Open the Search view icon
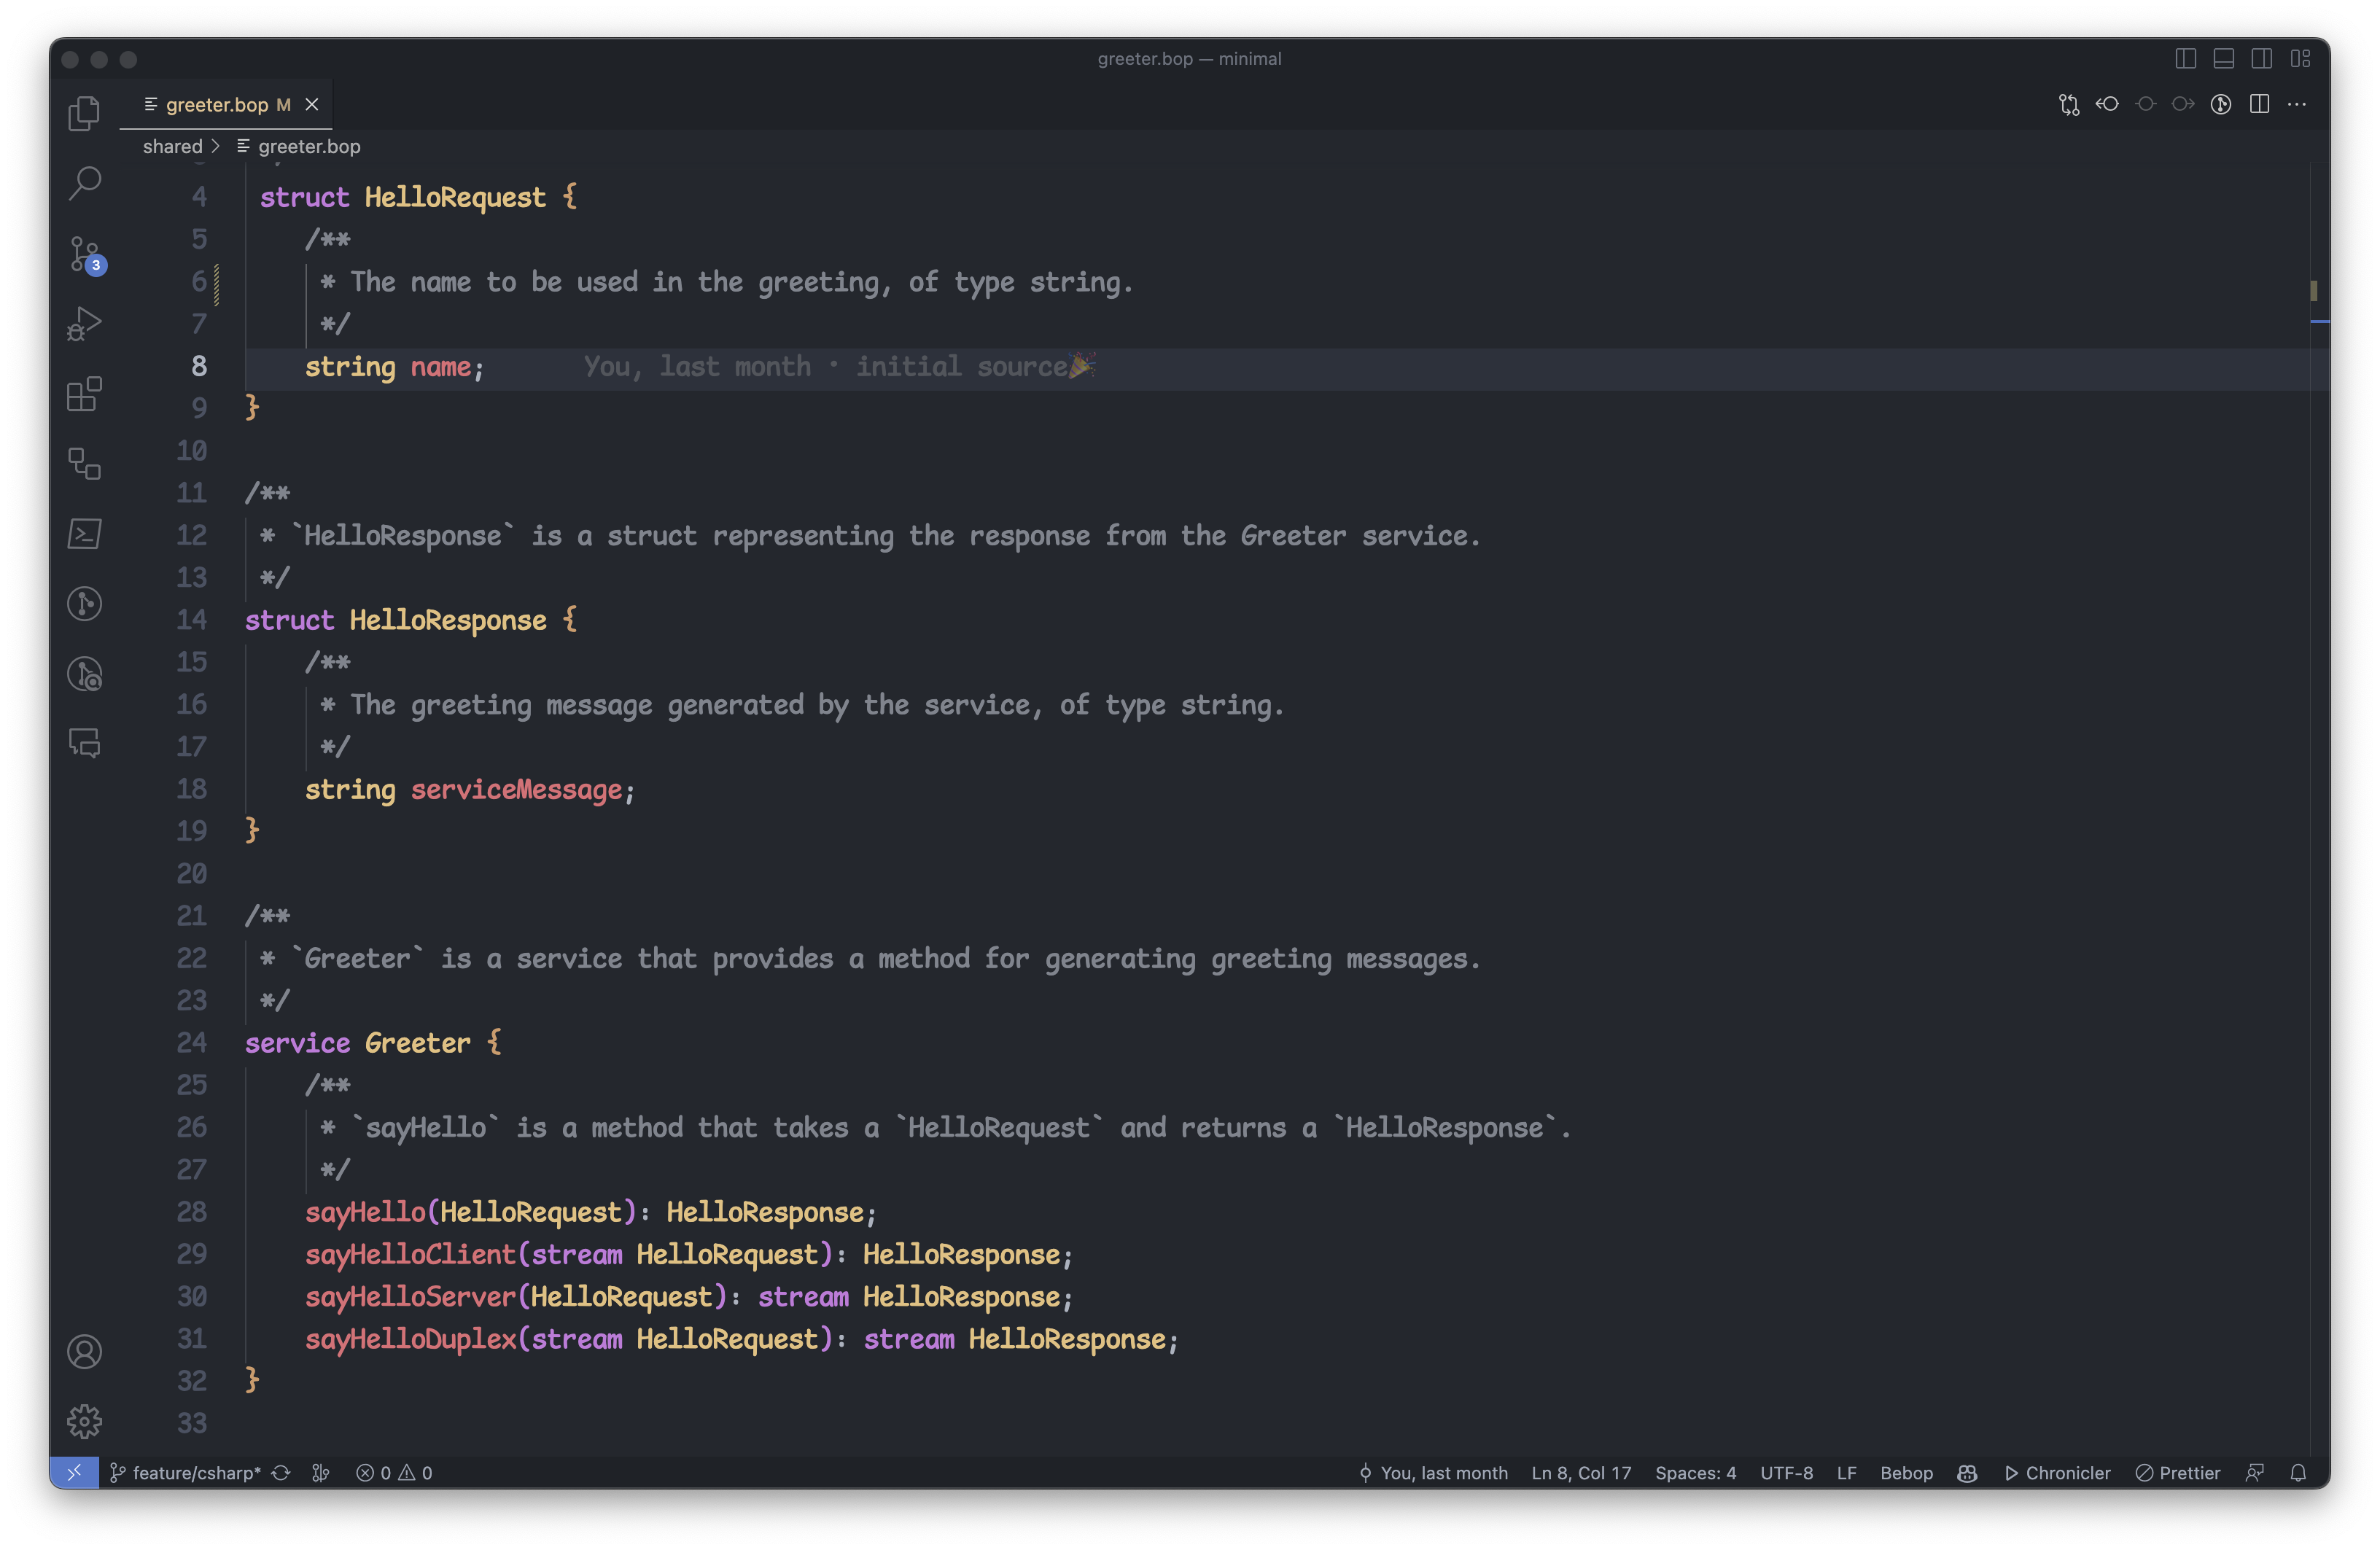The height and width of the screenshot is (1550, 2380). (84, 183)
